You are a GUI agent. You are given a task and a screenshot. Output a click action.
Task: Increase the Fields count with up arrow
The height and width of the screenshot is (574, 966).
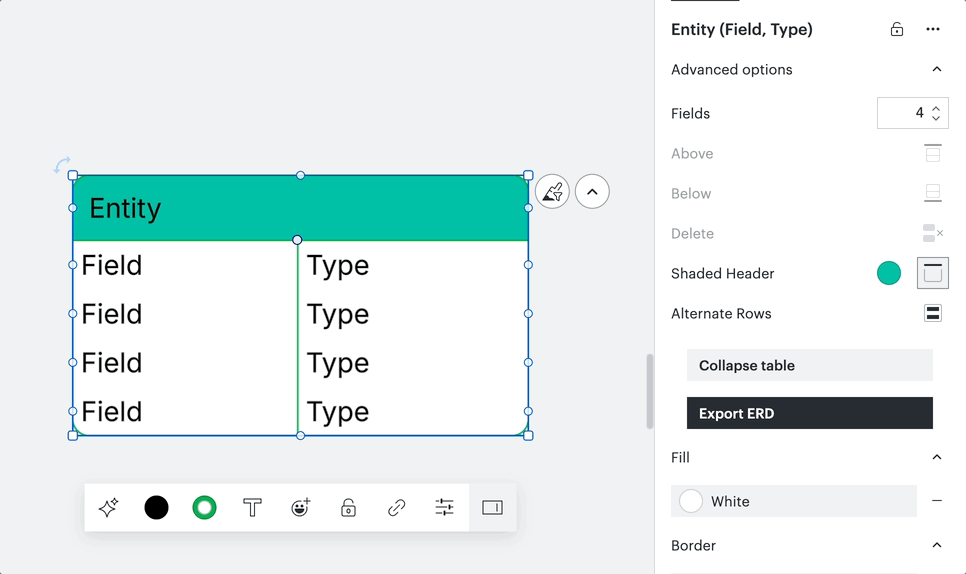[936, 108]
